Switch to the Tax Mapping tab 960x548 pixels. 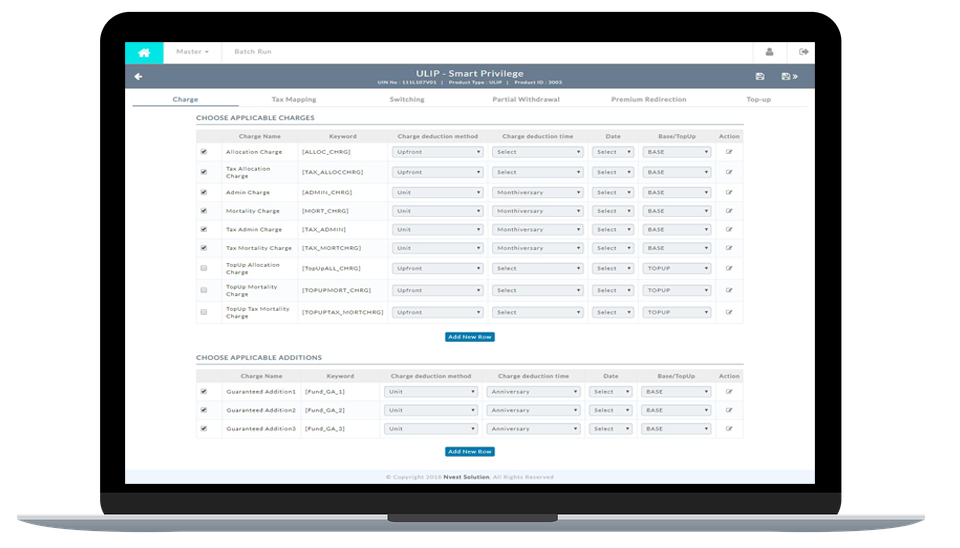pos(293,100)
